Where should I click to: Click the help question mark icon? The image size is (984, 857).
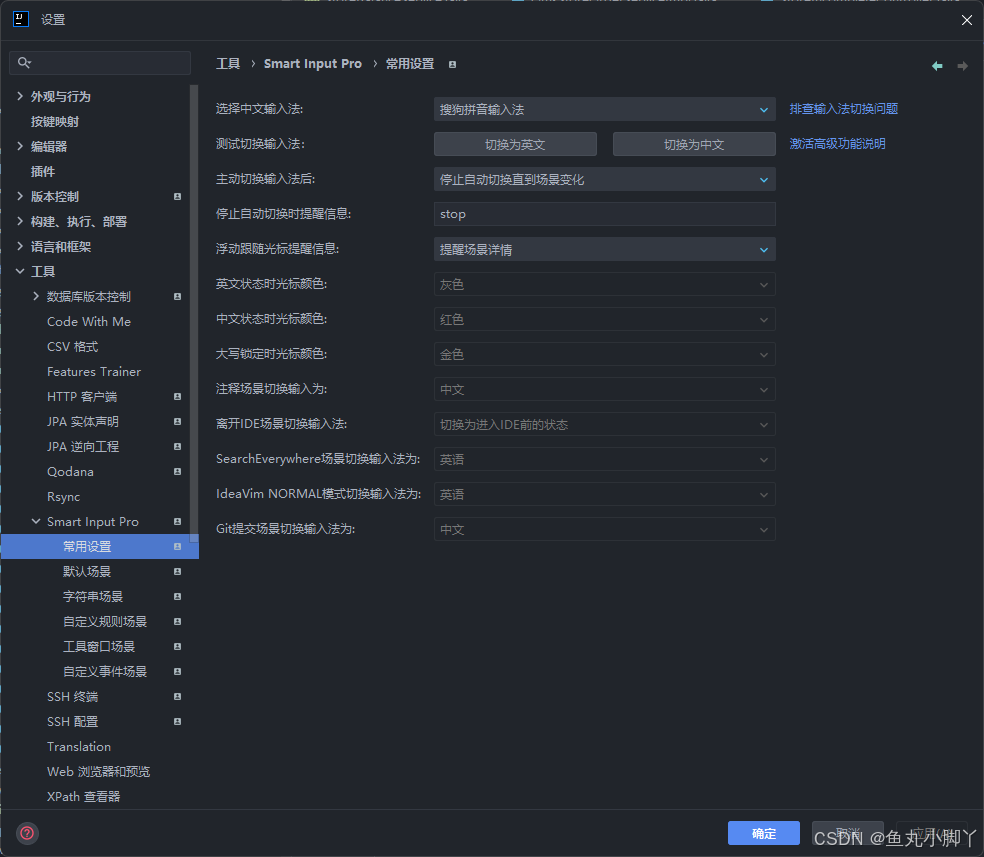(x=27, y=833)
